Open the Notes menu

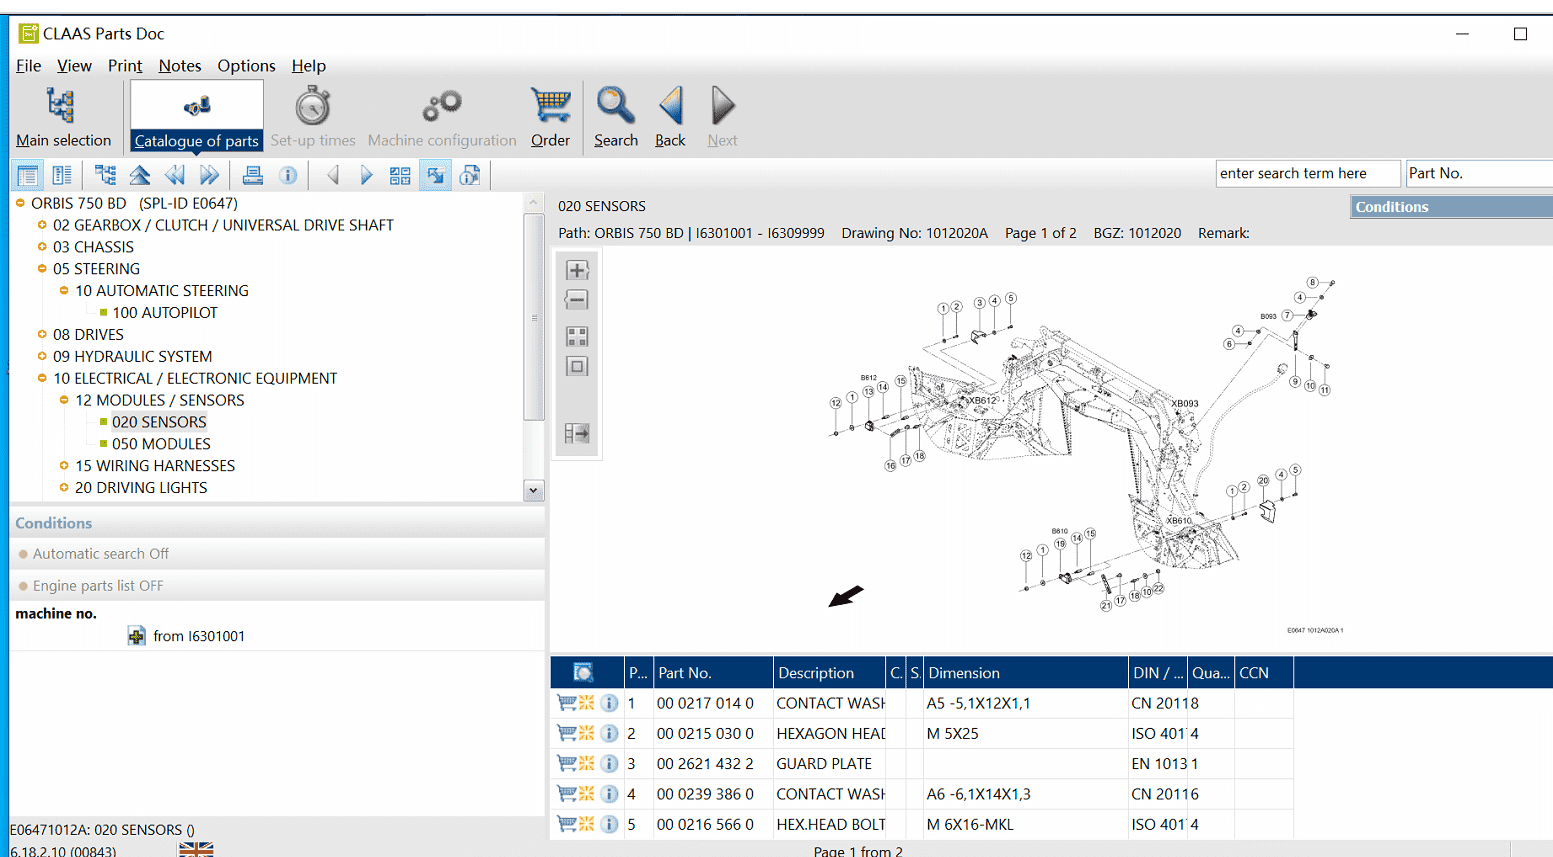pyautogui.click(x=180, y=66)
